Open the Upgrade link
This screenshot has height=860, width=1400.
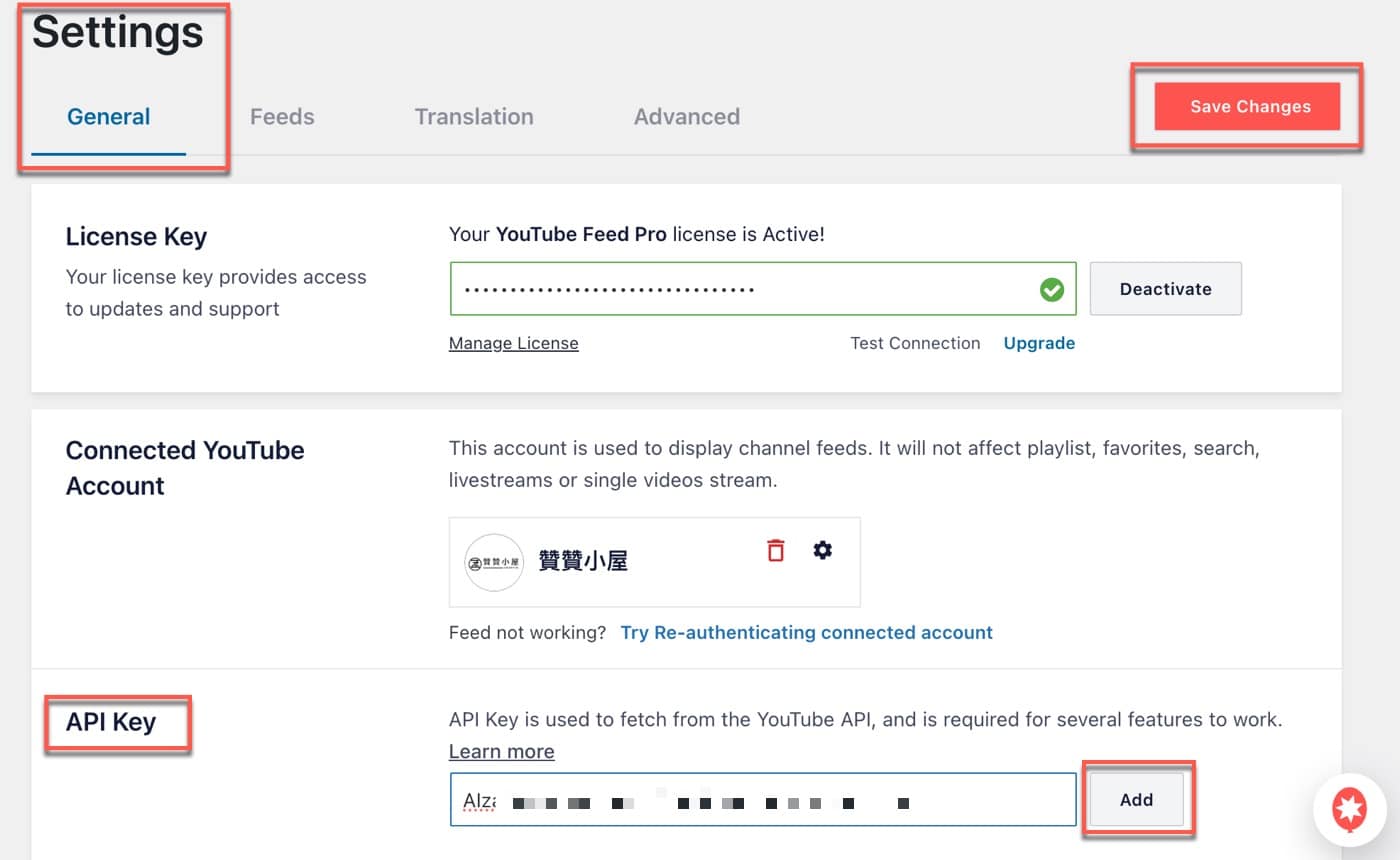pos(1039,343)
